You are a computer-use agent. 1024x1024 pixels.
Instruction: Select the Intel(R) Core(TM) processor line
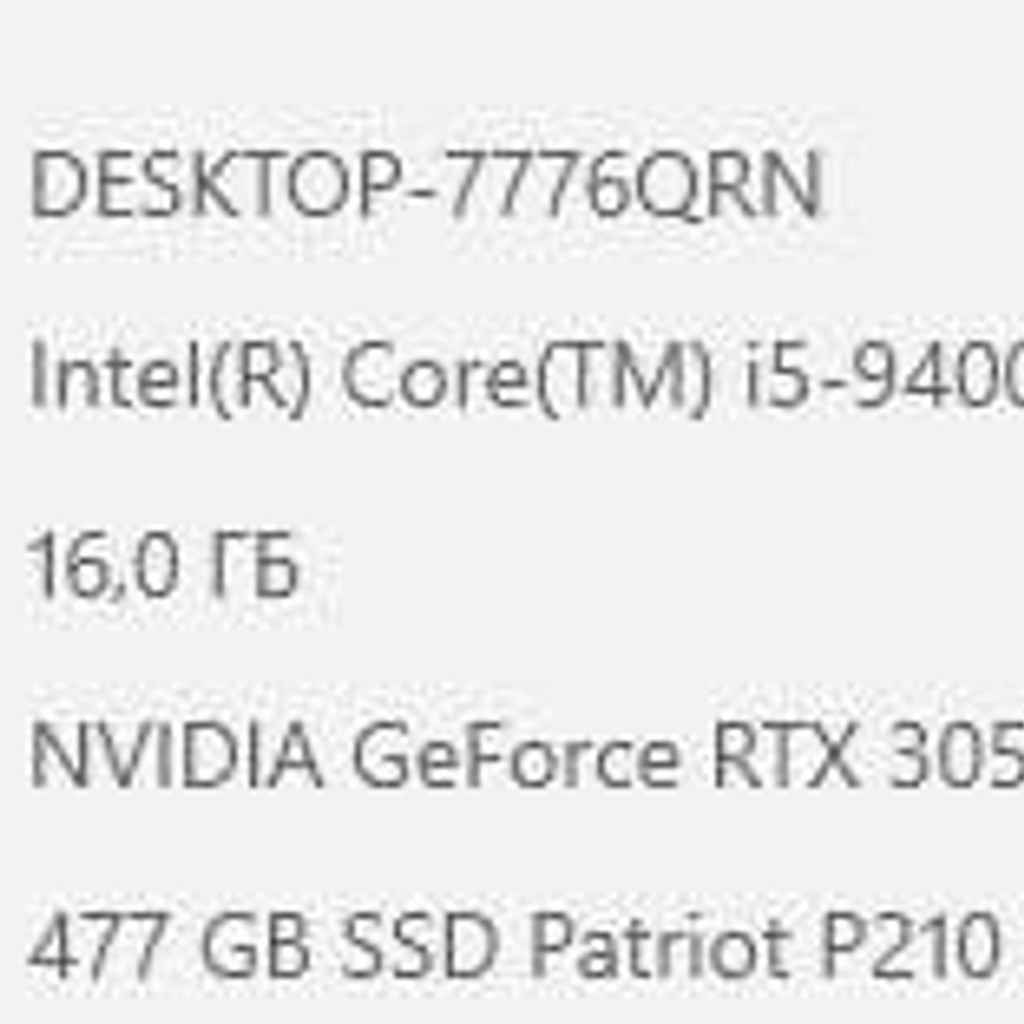point(526,379)
